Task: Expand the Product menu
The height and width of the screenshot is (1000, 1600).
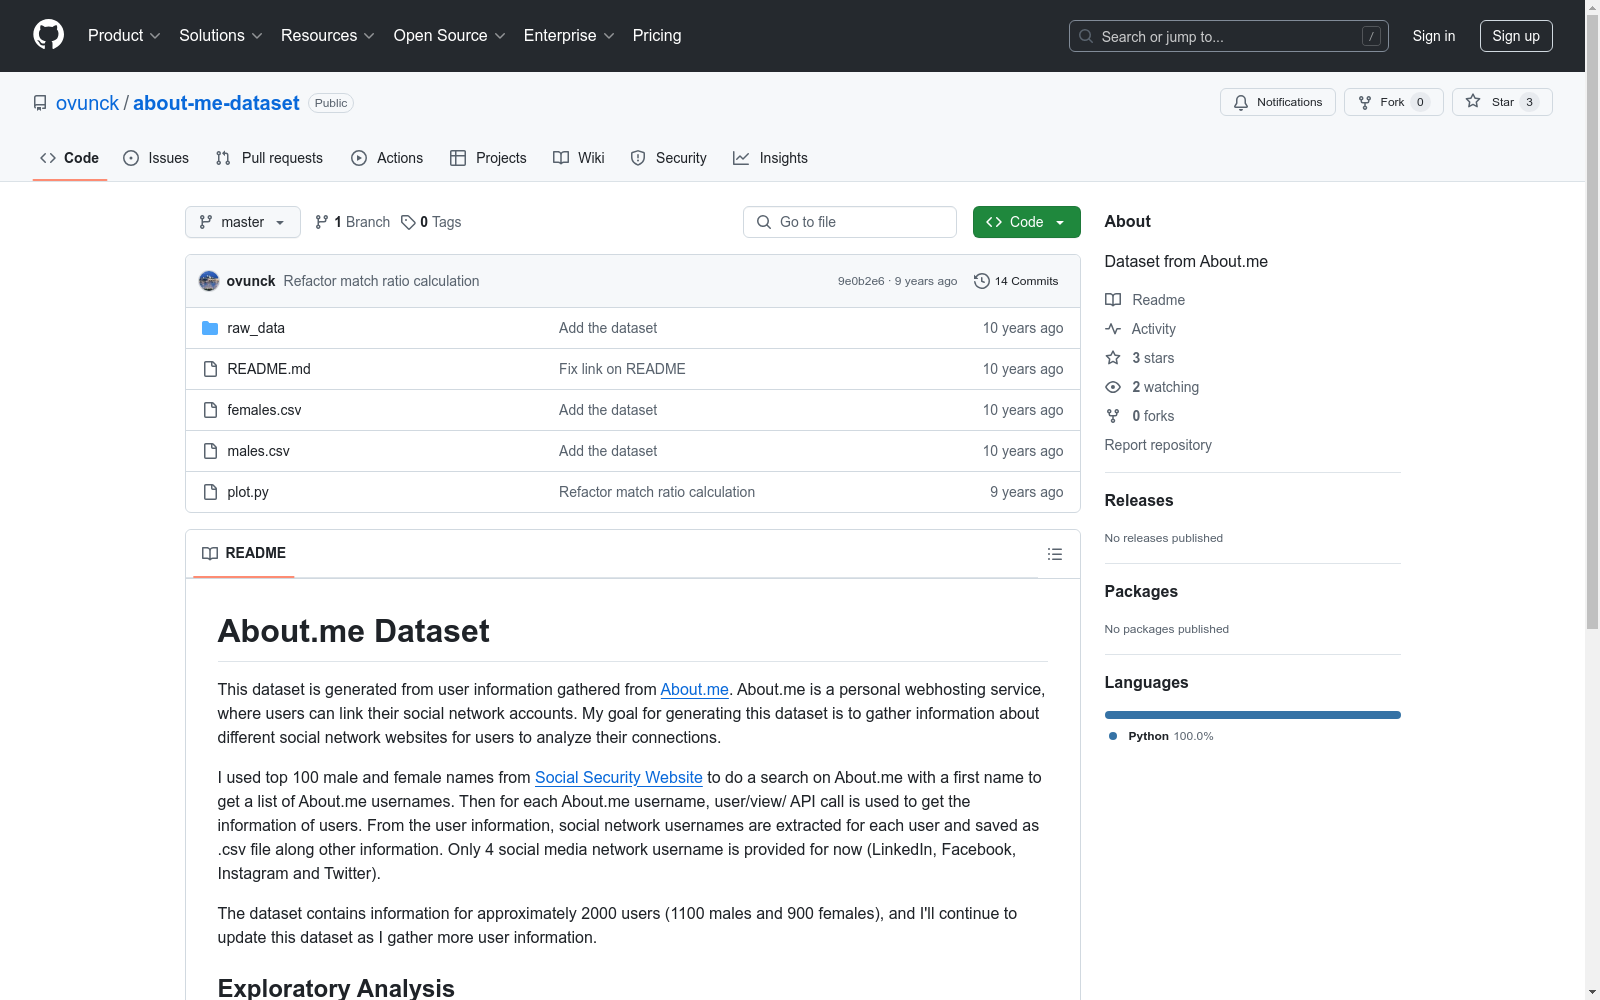Action: [x=124, y=35]
